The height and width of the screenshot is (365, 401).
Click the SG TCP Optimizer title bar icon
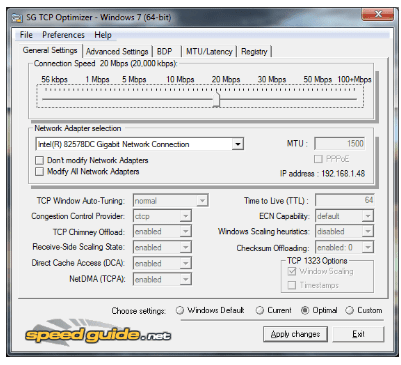[x=17, y=17]
